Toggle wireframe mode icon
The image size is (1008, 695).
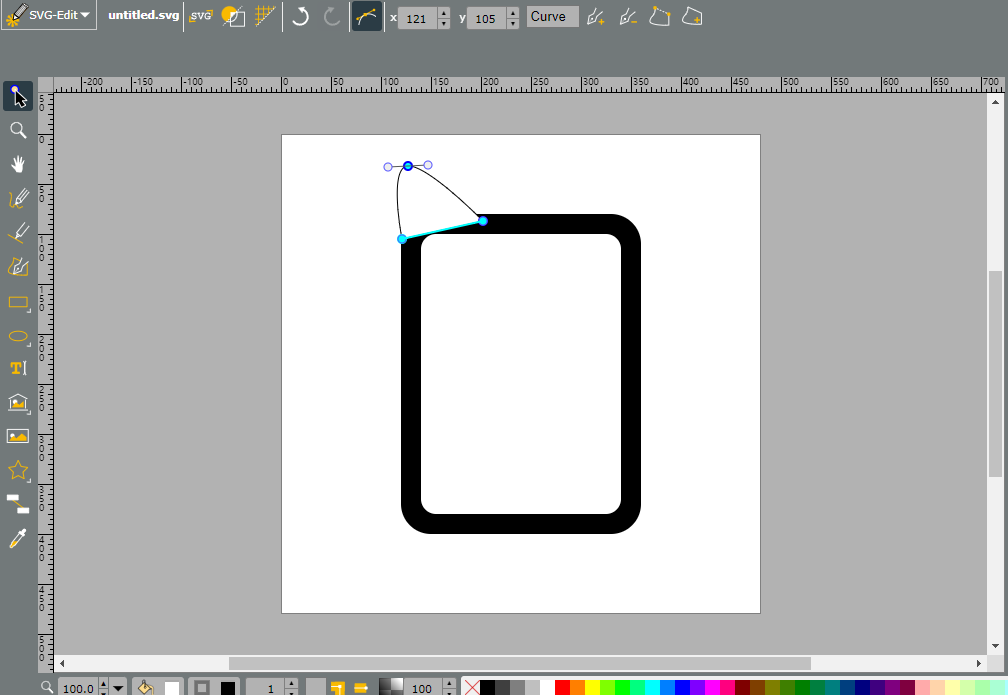tap(233, 16)
